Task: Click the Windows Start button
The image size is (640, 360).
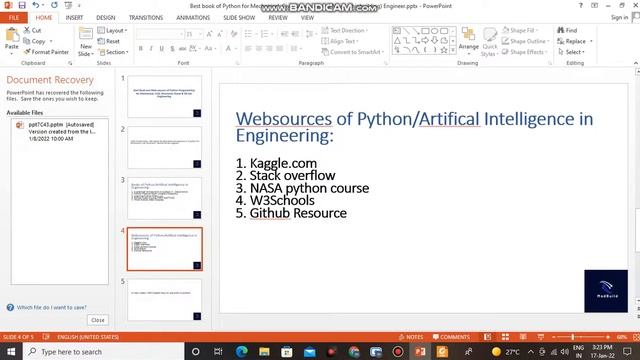Action: 11,351
